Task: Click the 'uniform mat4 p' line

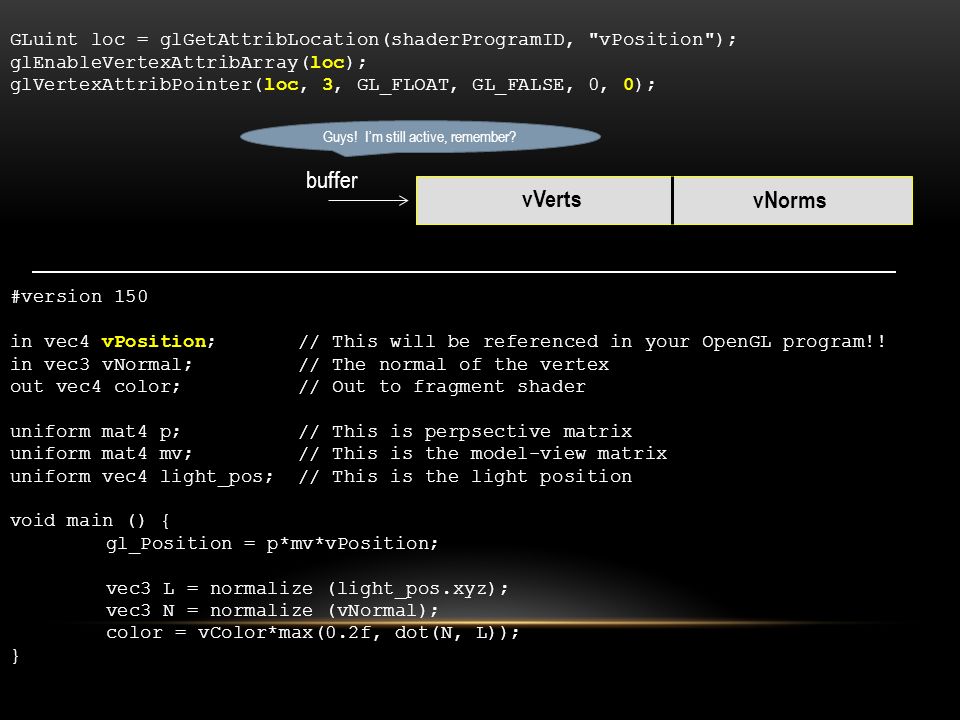Action: (x=95, y=432)
